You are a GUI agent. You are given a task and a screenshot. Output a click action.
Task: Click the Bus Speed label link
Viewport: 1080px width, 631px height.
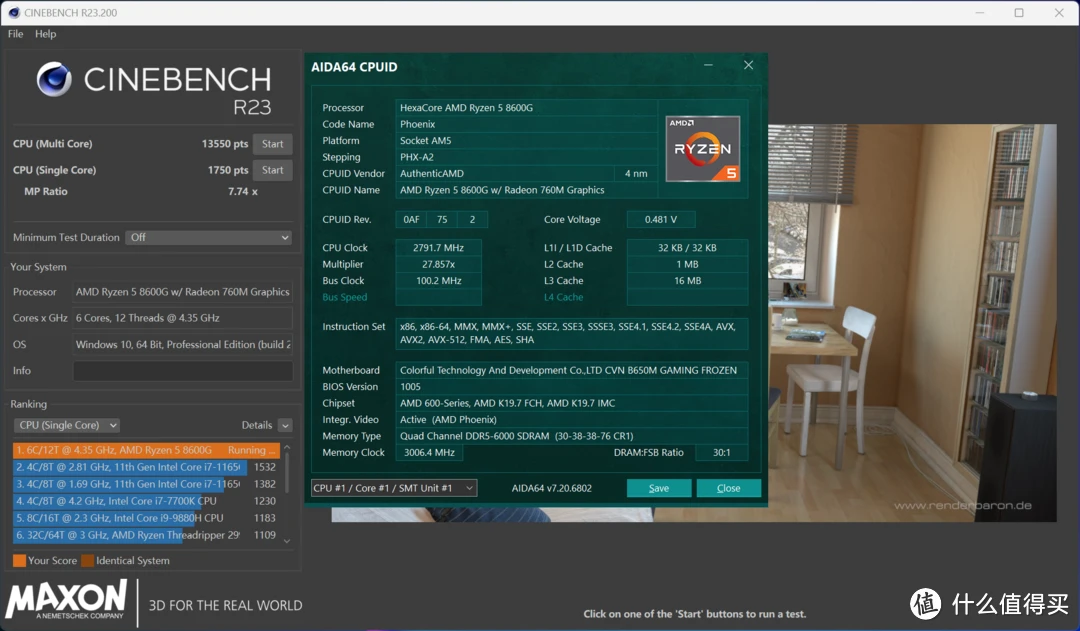click(344, 298)
